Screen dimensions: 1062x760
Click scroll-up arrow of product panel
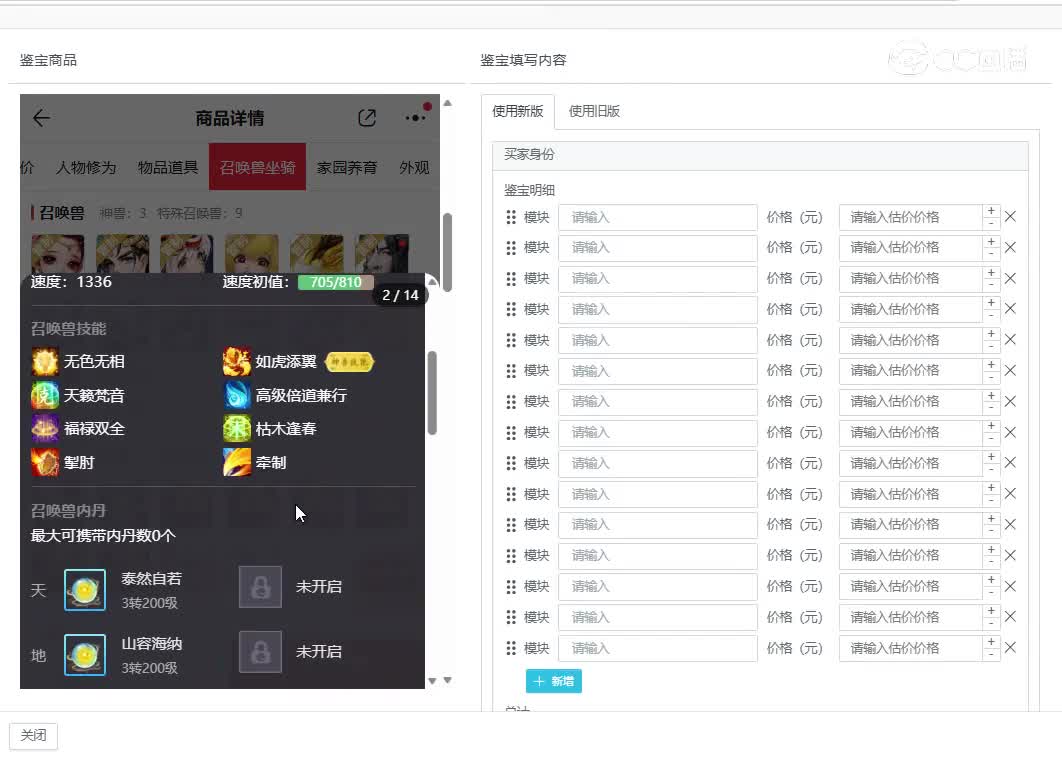tap(448, 104)
